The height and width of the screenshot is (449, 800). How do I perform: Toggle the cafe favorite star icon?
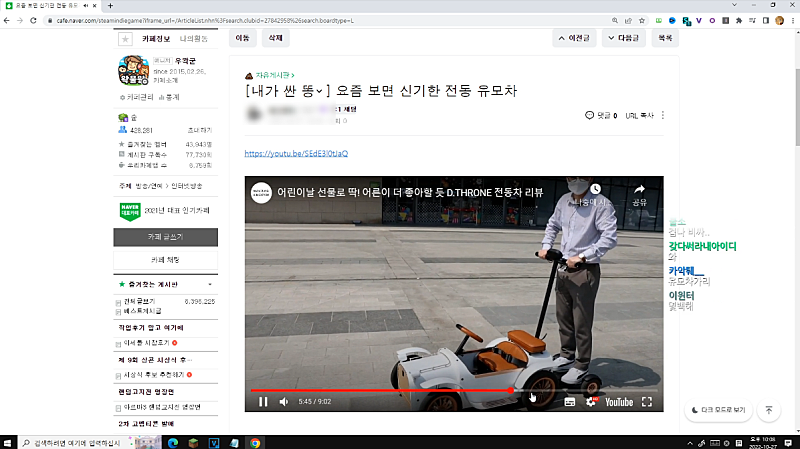tap(125, 39)
